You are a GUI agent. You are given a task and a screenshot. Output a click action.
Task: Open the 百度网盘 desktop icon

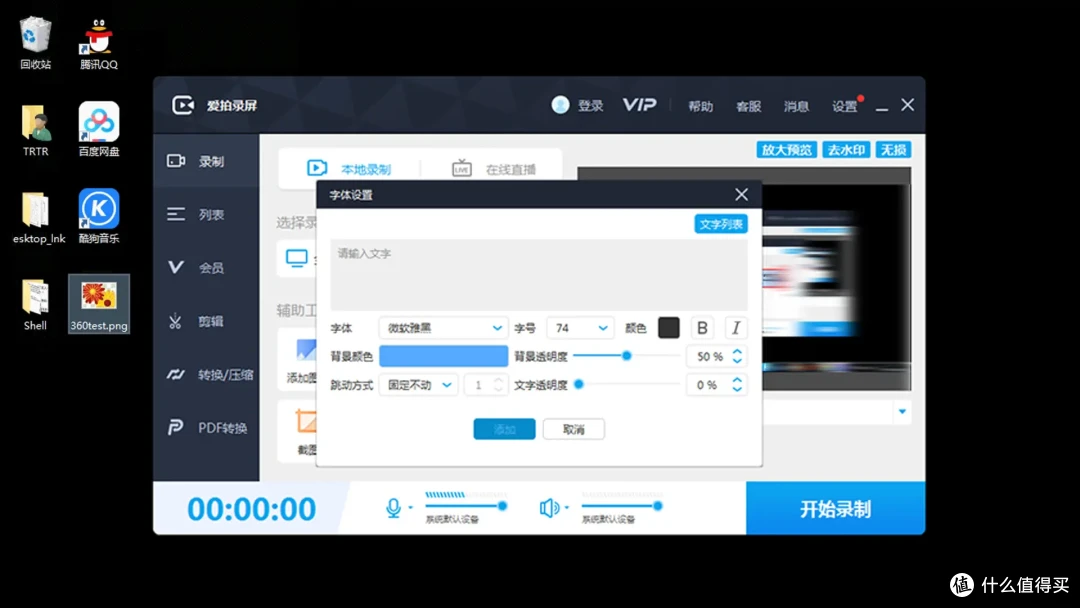click(98, 129)
